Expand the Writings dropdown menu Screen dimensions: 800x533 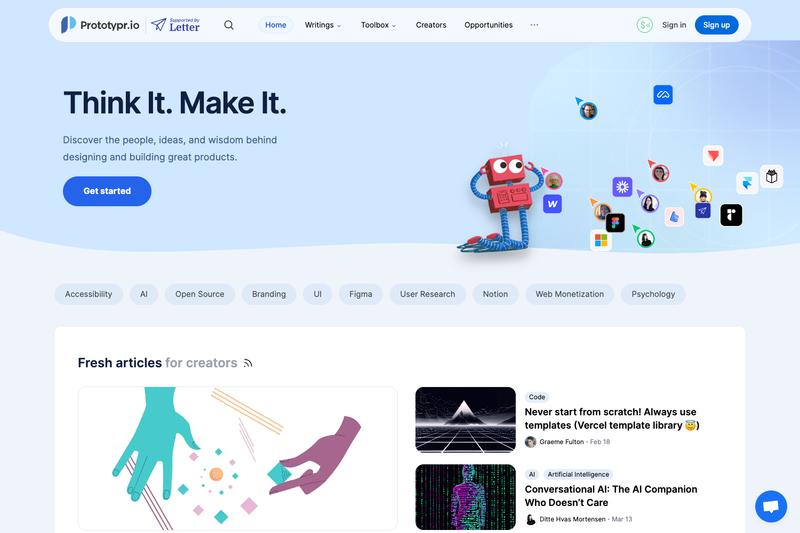click(x=323, y=25)
